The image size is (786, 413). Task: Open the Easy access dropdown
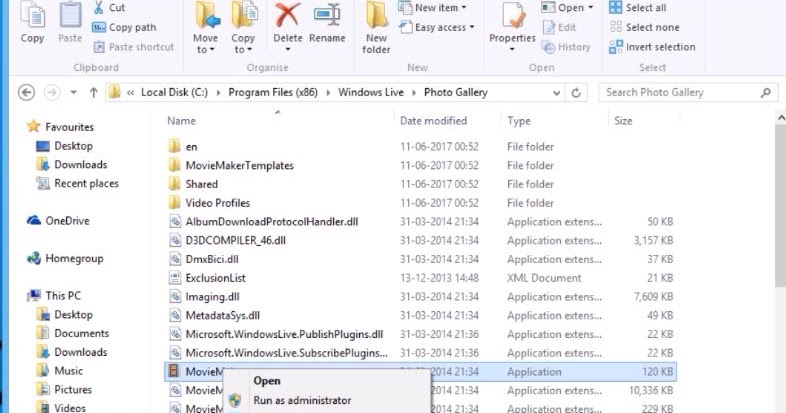[437, 27]
